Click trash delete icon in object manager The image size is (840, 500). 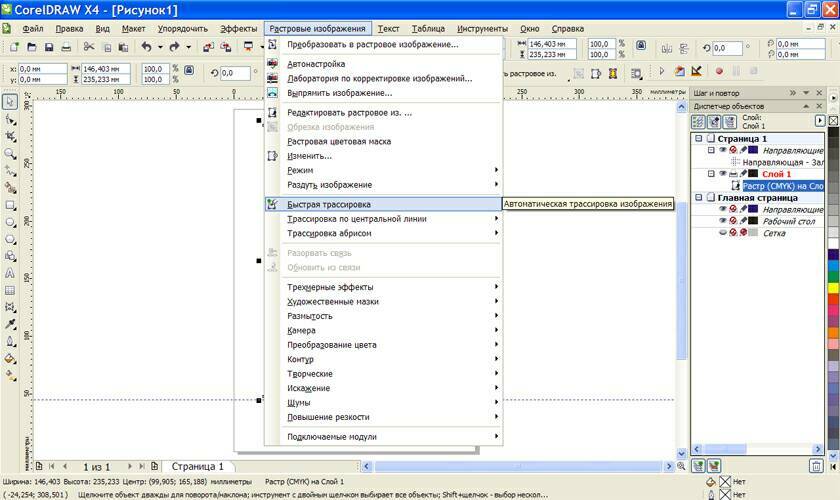(x=817, y=465)
